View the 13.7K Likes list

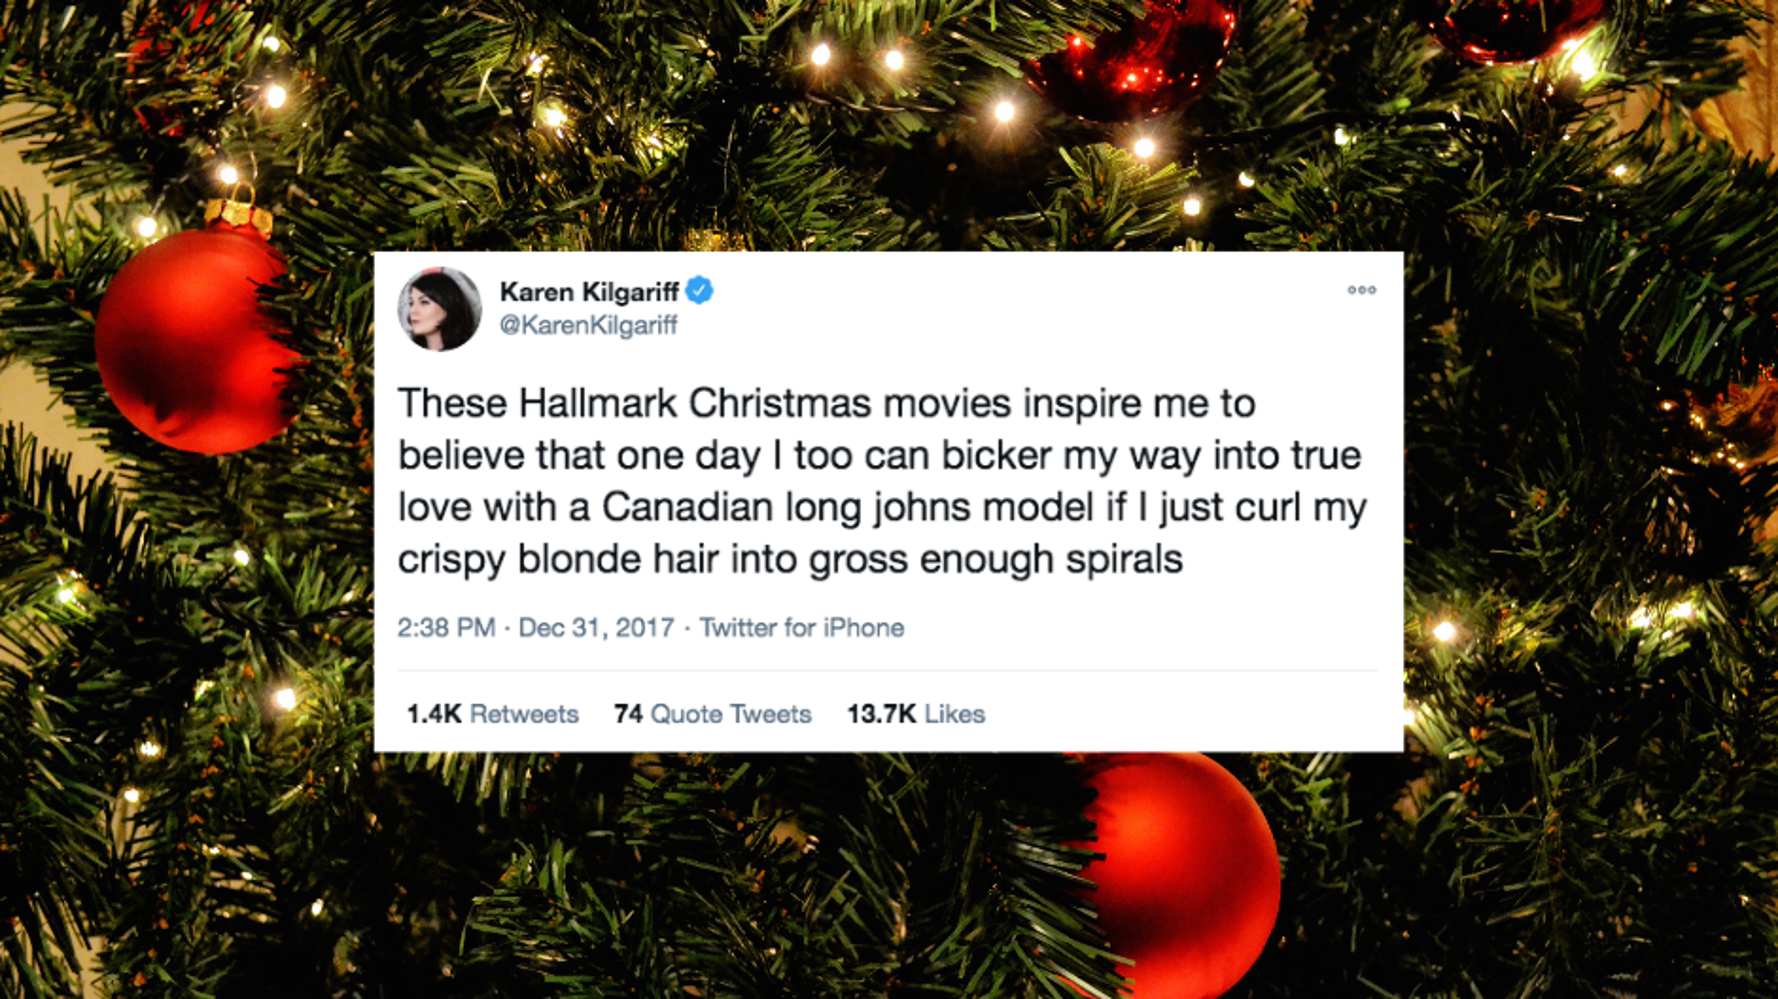(x=915, y=714)
